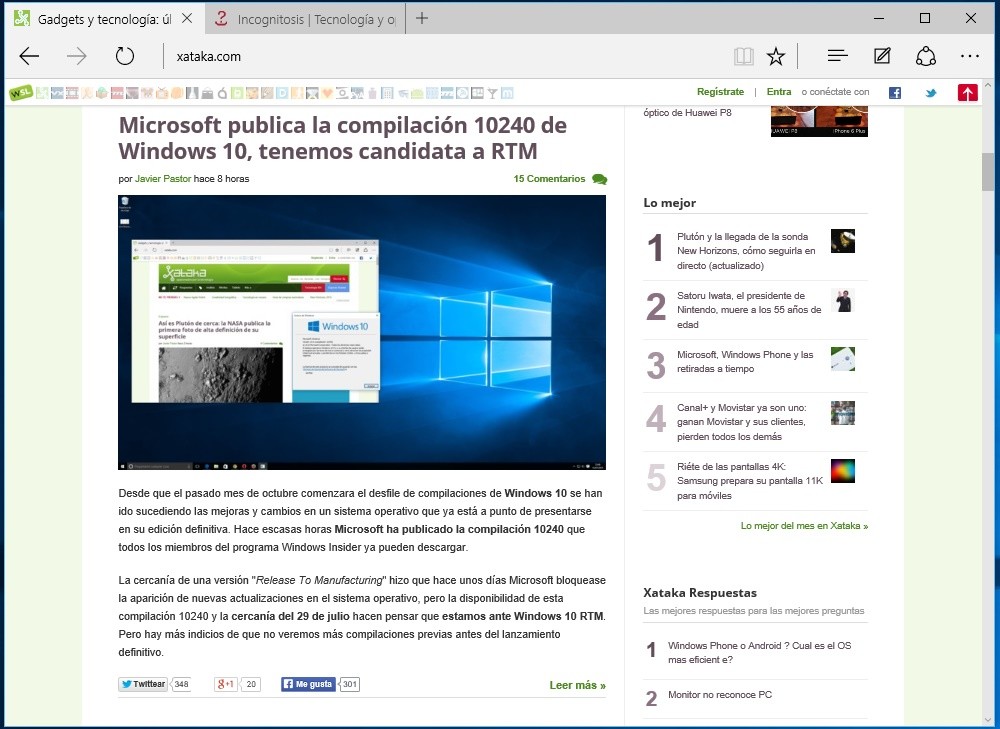Open a new tab with plus button
1000x729 pixels.
(x=422, y=18)
